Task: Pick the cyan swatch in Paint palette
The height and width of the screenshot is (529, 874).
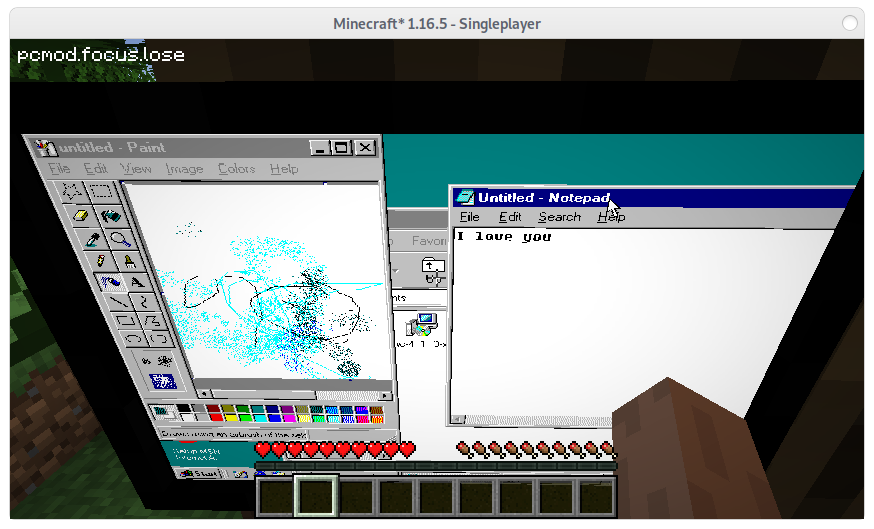Action: (260, 418)
